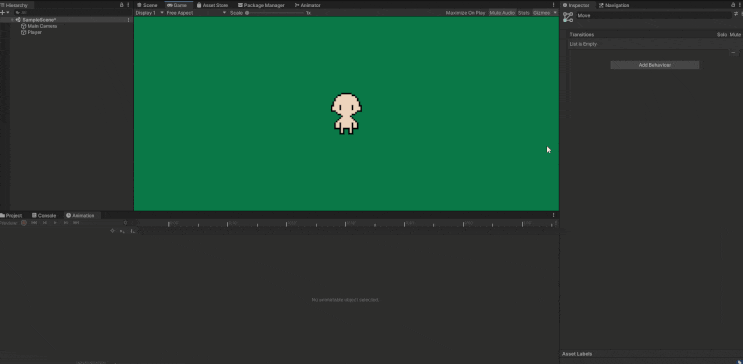Click the Mute column label

click(x=735, y=35)
